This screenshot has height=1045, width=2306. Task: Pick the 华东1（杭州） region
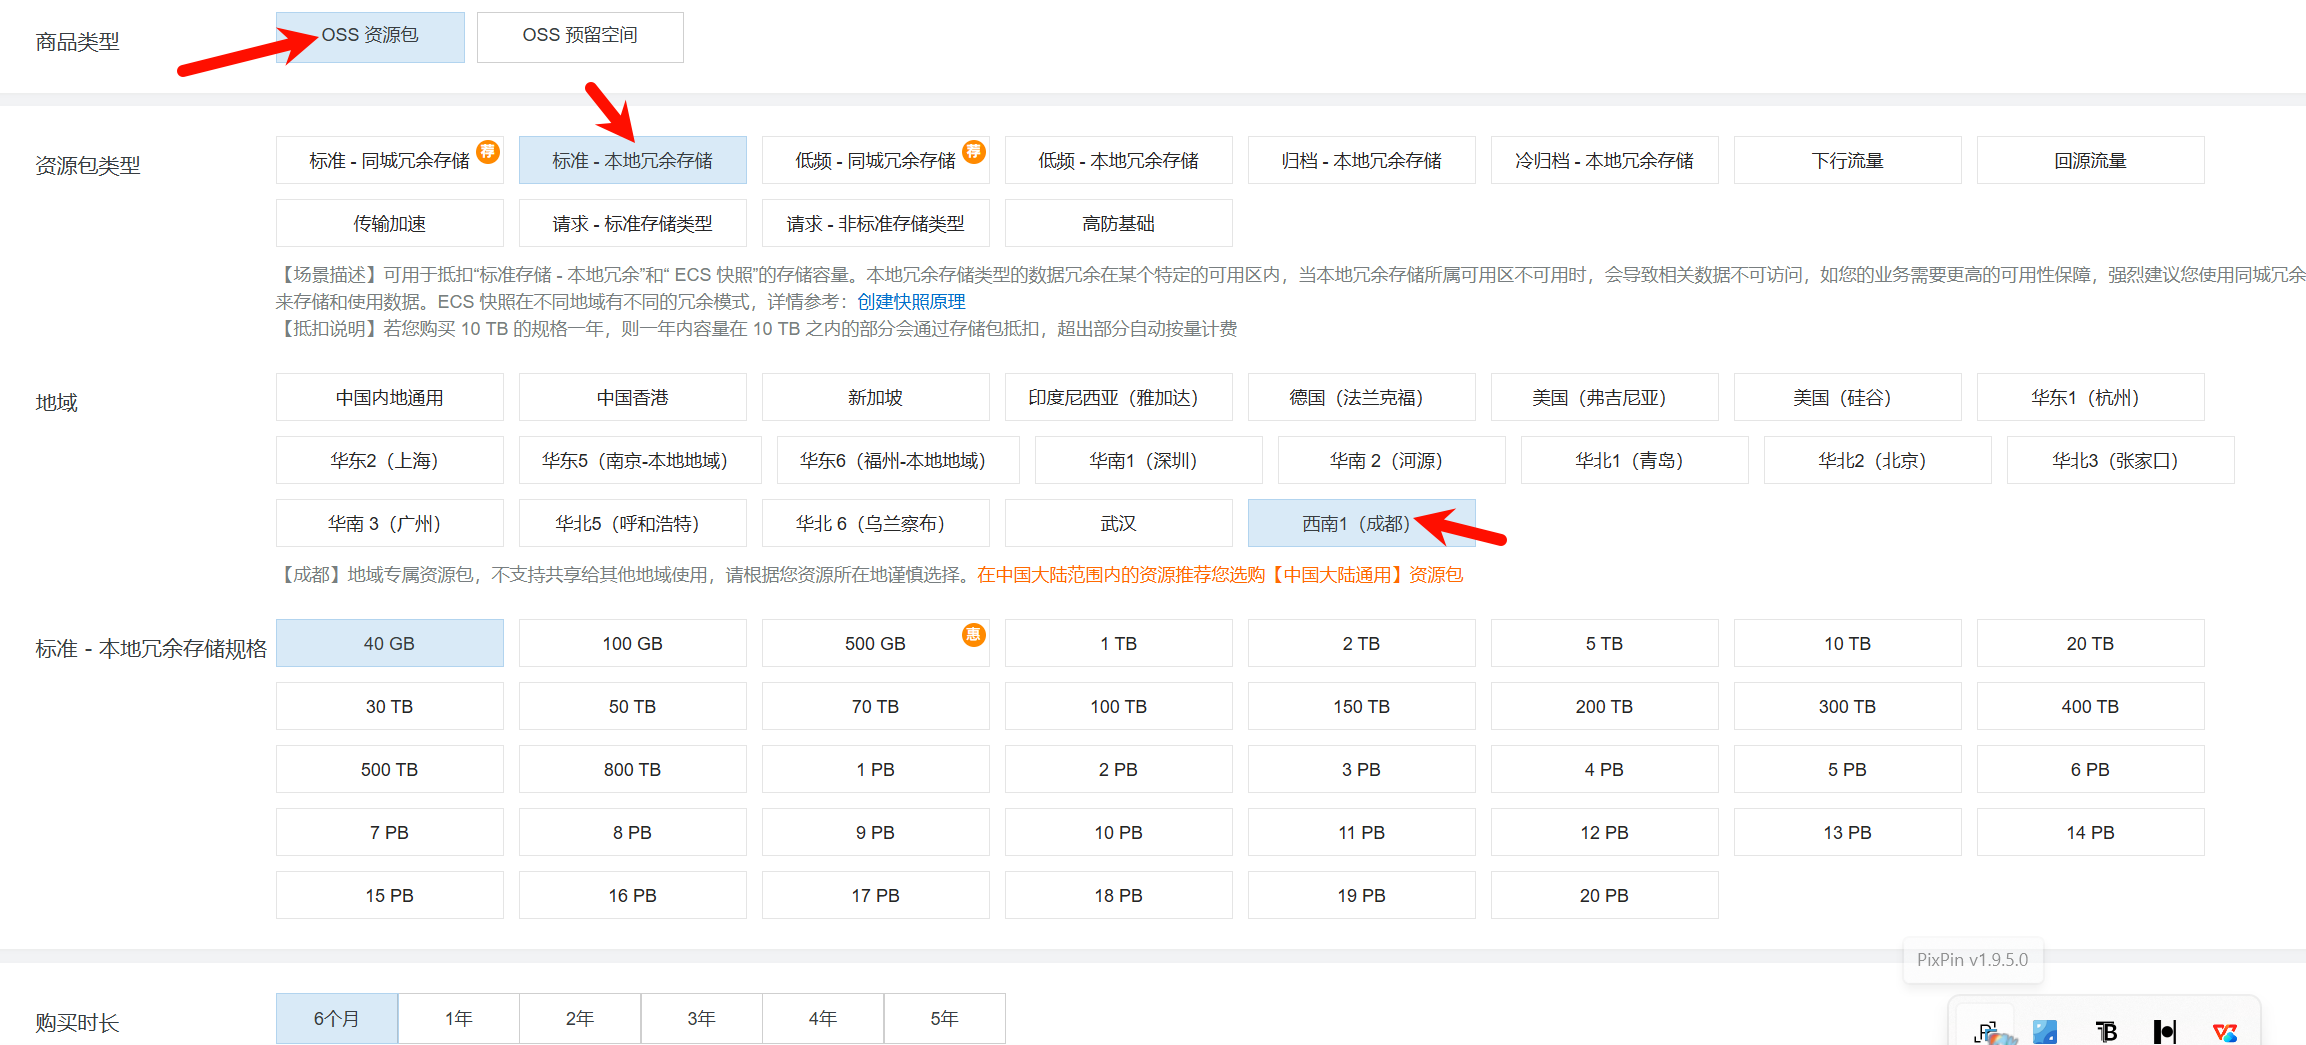click(2090, 398)
